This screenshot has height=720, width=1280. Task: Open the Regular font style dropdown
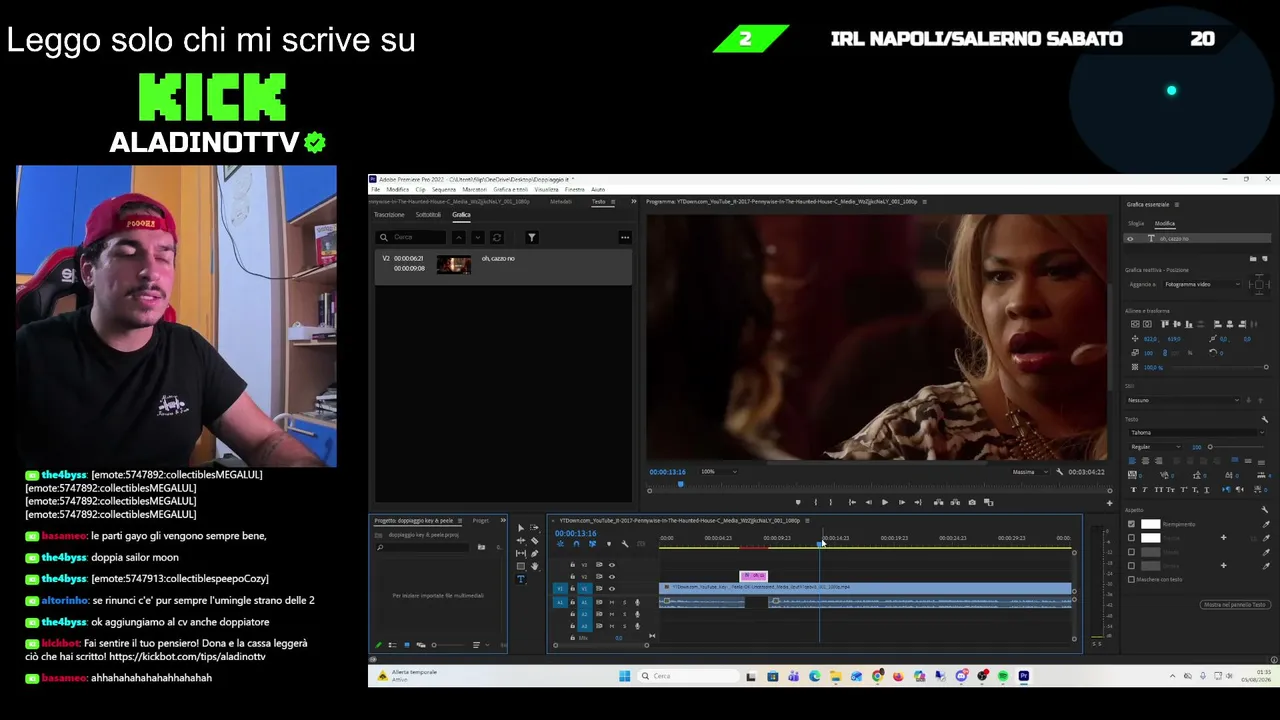(1155, 447)
